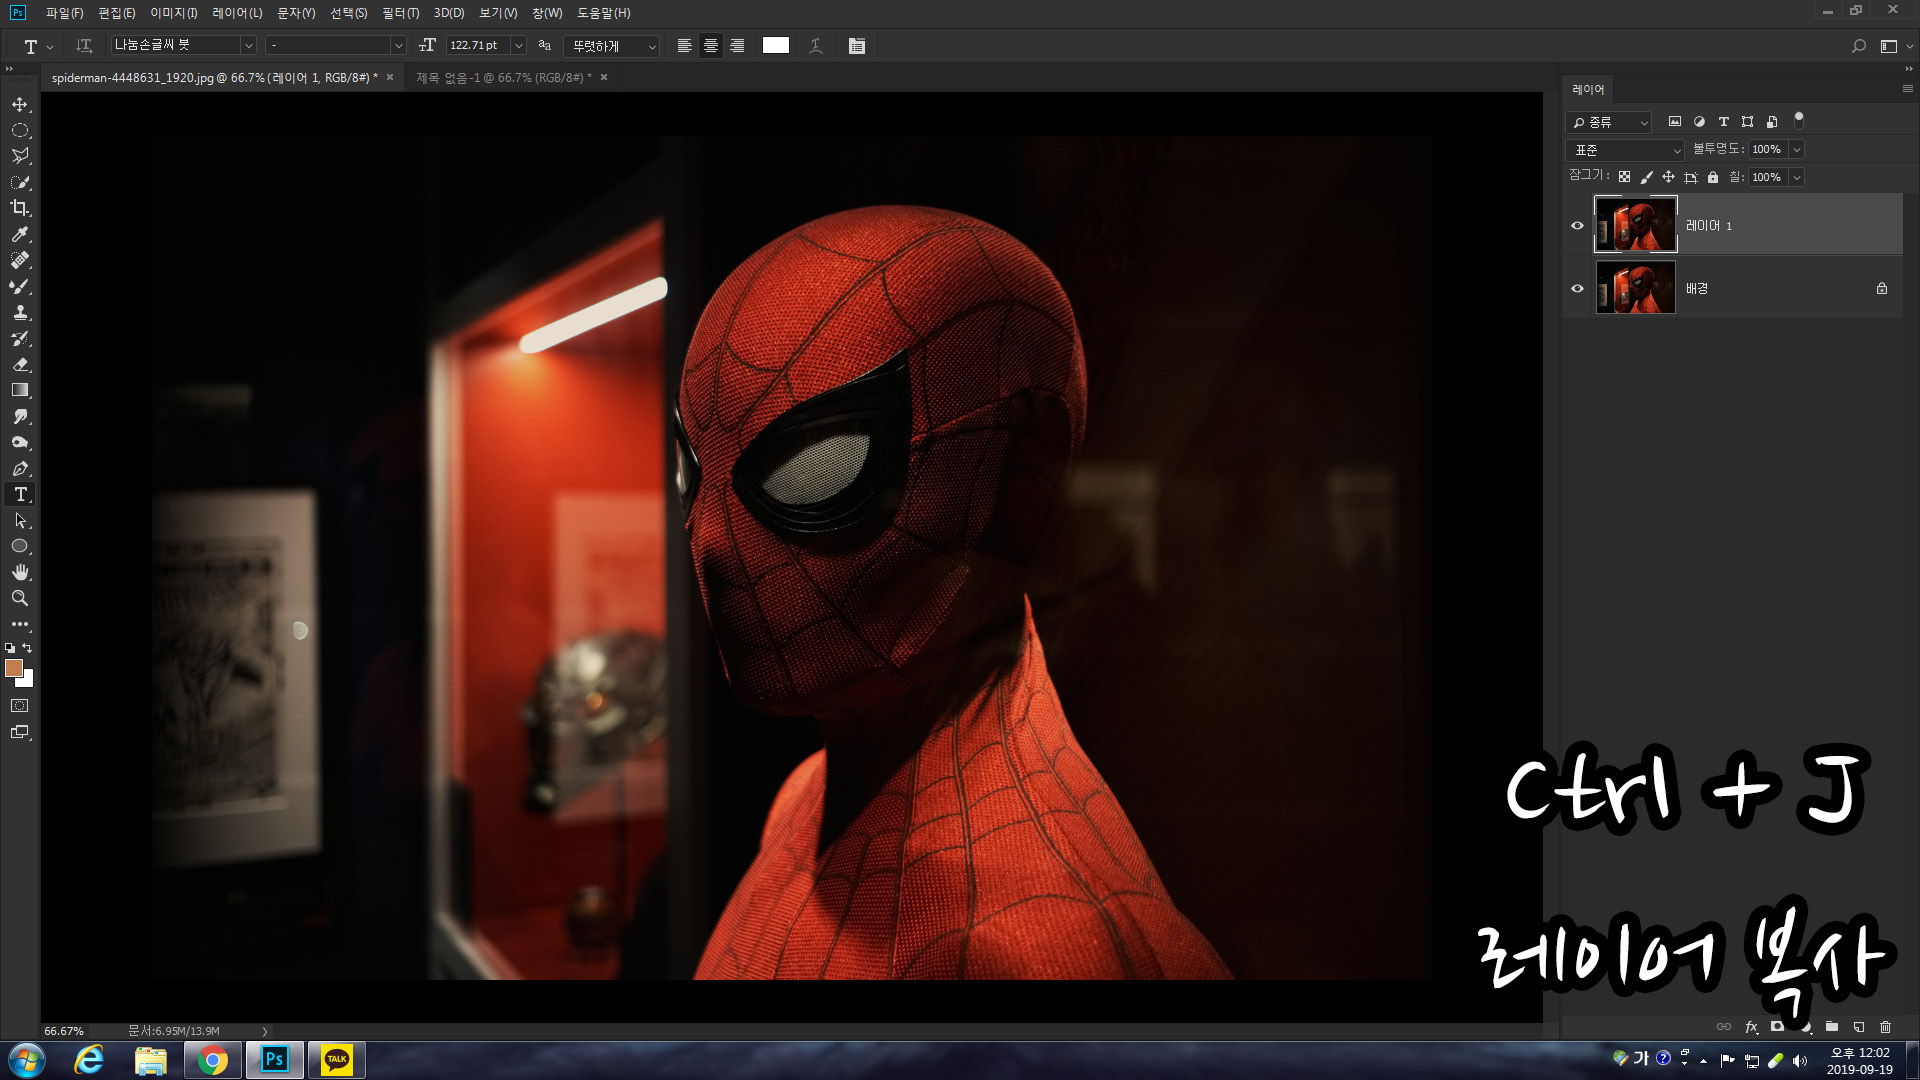Select the Move tool
This screenshot has width=1920, height=1080.
20,104
